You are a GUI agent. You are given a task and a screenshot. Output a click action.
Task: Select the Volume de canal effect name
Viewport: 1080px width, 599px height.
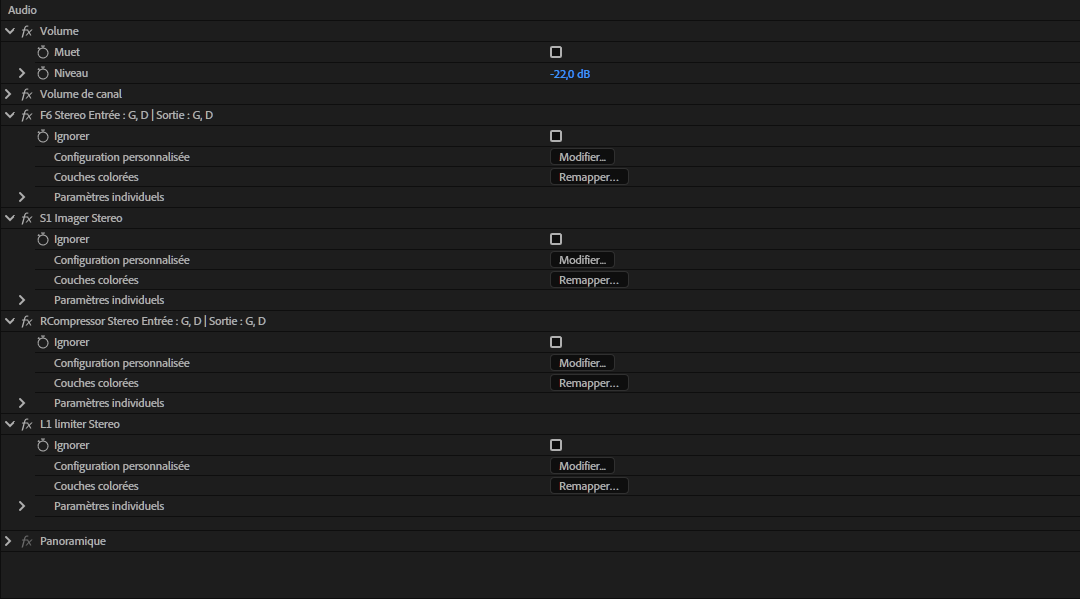coord(81,94)
